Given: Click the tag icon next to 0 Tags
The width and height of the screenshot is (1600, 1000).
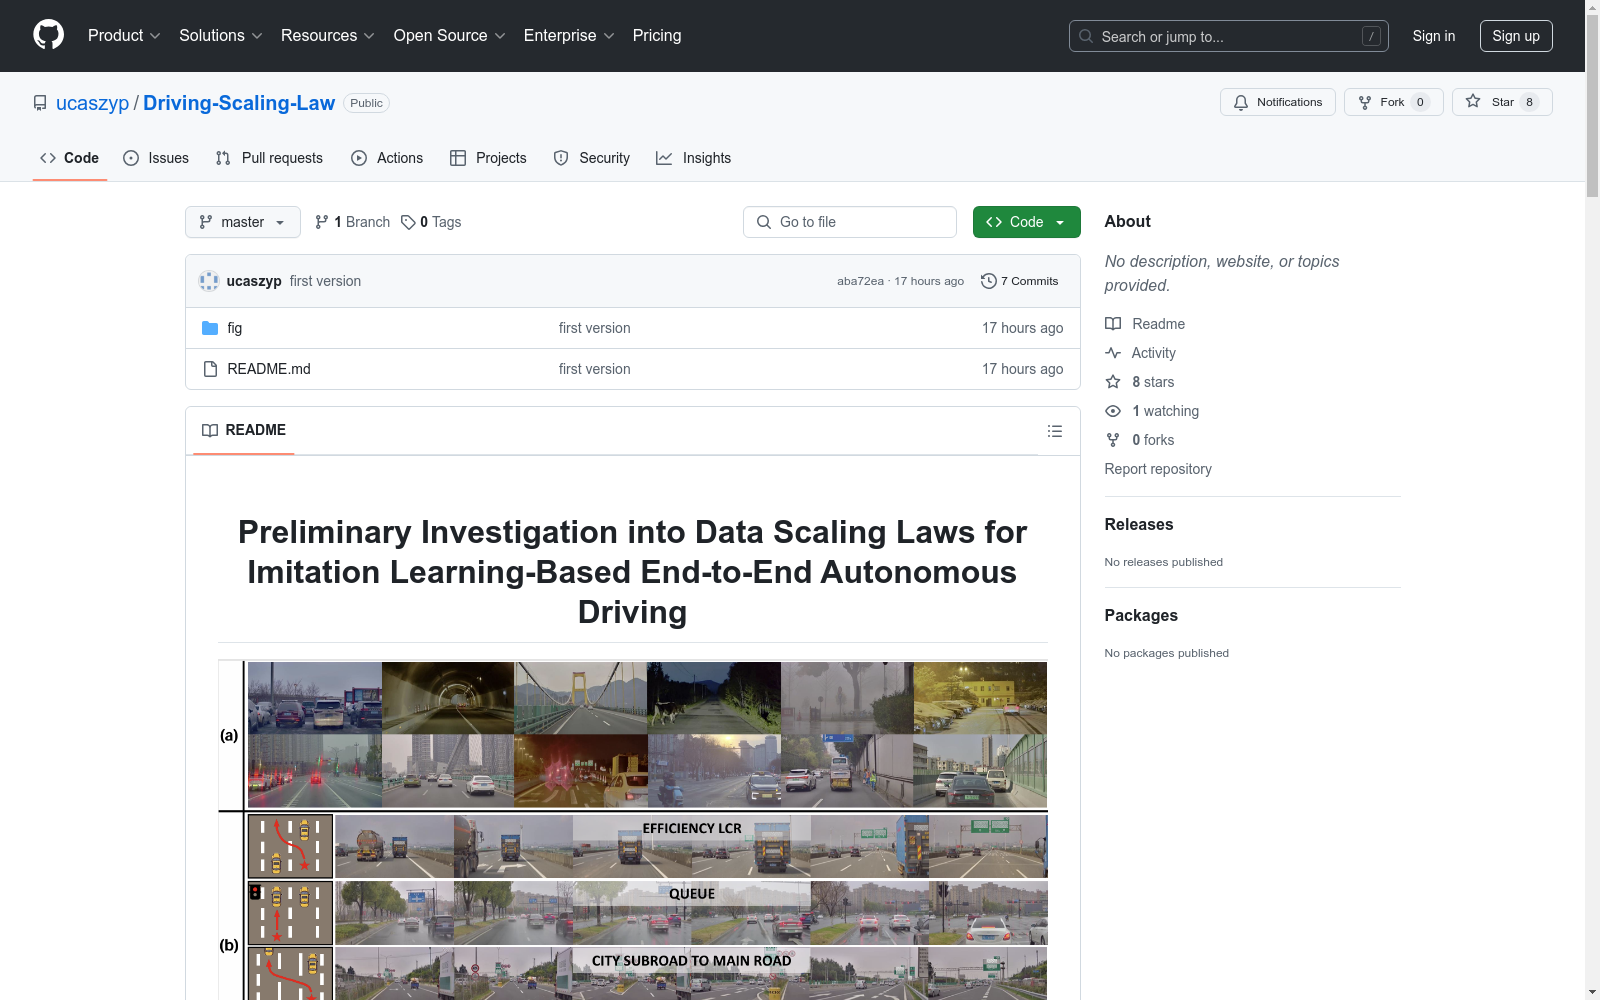Looking at the screenshot, I should pos(408,222).
